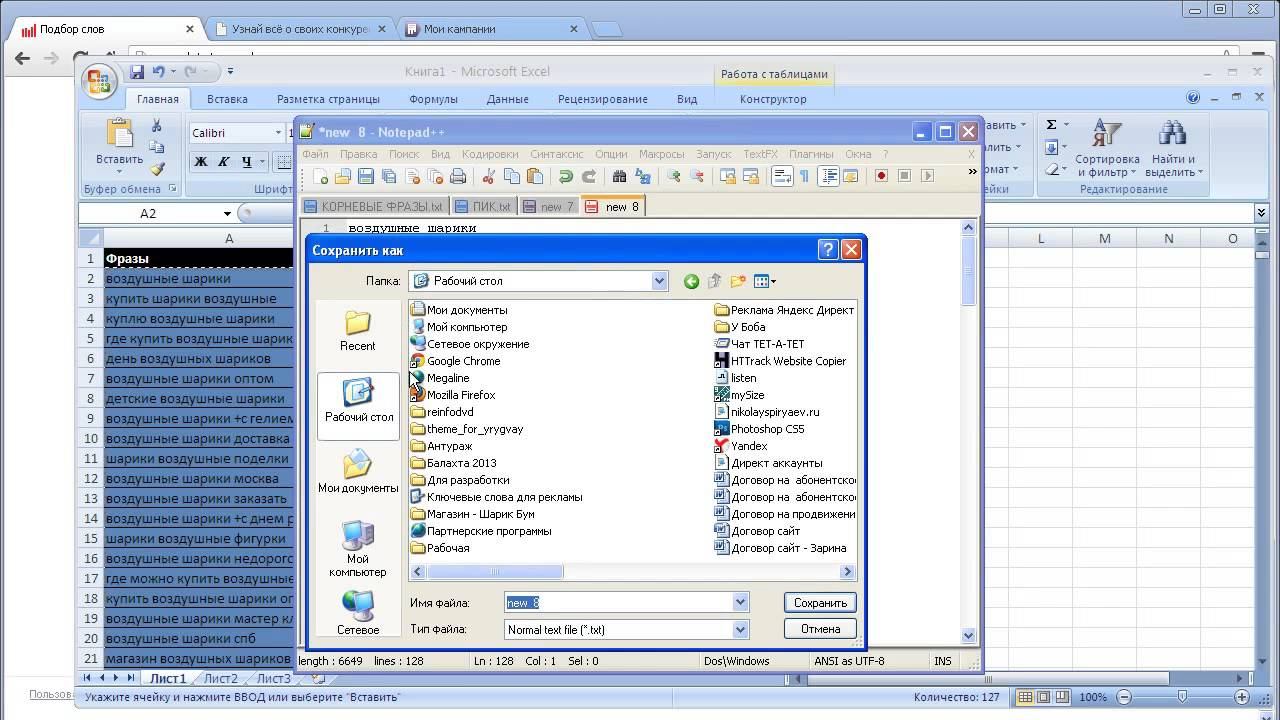The width and height of the screenshot is (1280, 720).
Task: Click the Save dialog help question button
Action: [828, 250]
